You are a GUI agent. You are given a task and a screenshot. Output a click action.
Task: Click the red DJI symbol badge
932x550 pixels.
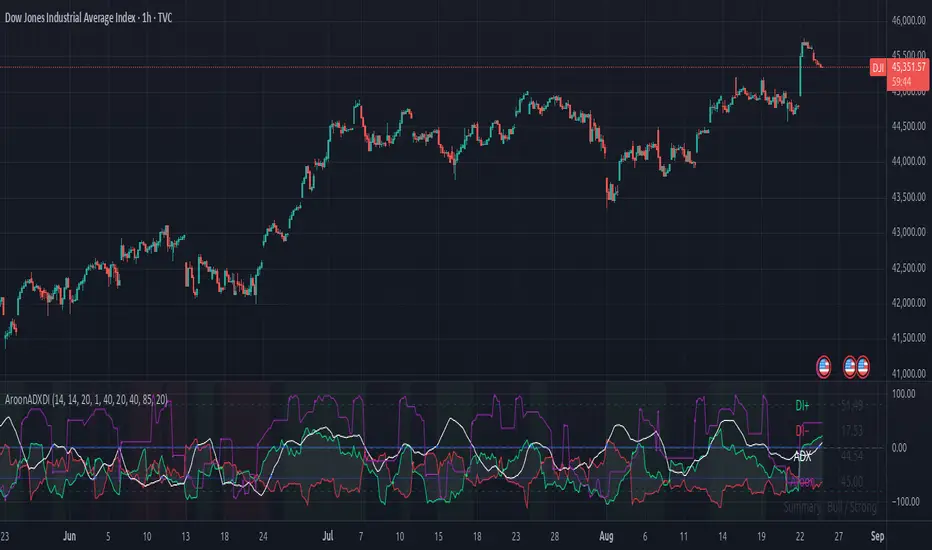pos(877,67)
